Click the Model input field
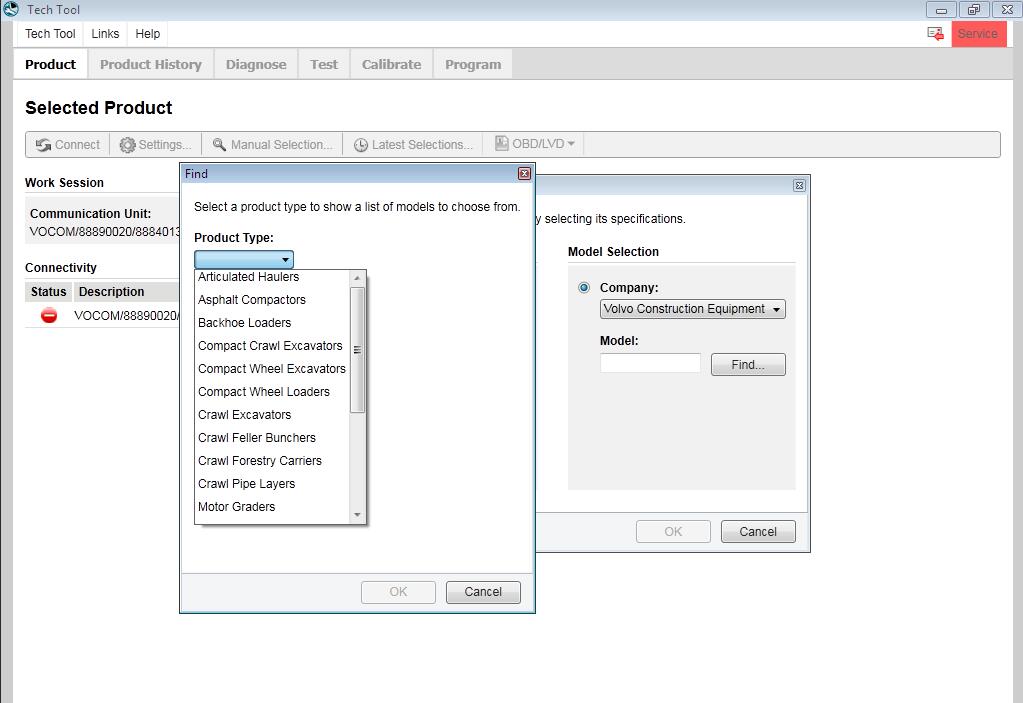 tap(650, 363)
